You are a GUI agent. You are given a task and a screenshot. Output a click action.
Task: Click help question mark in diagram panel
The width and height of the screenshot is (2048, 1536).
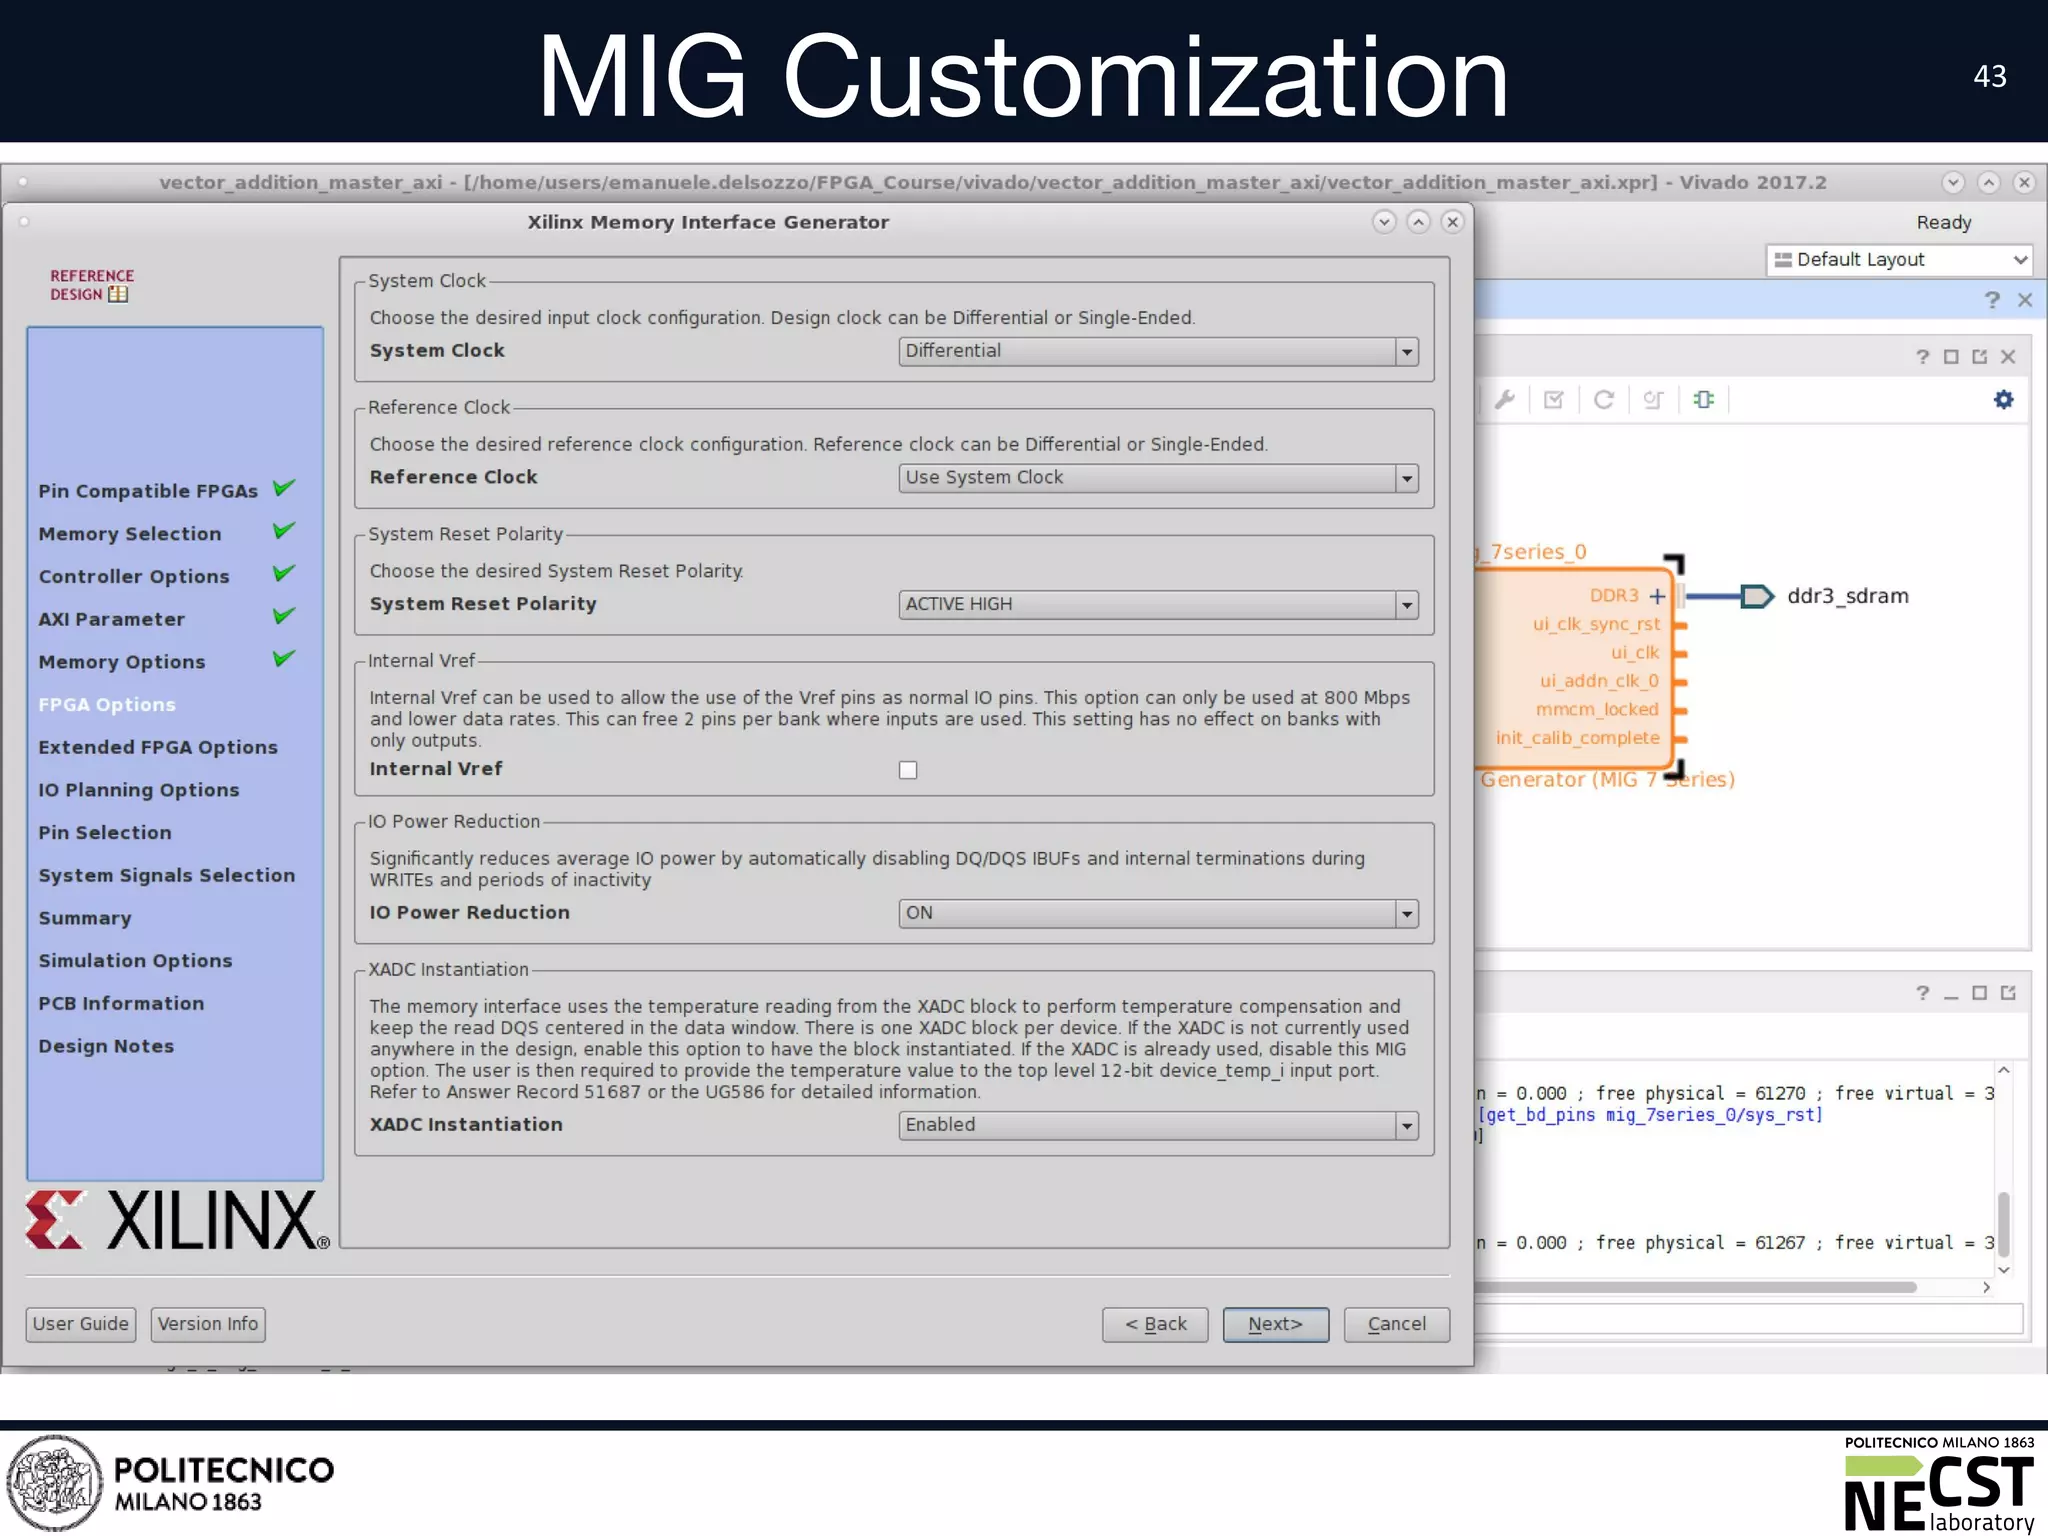(x=1922, y=357)
